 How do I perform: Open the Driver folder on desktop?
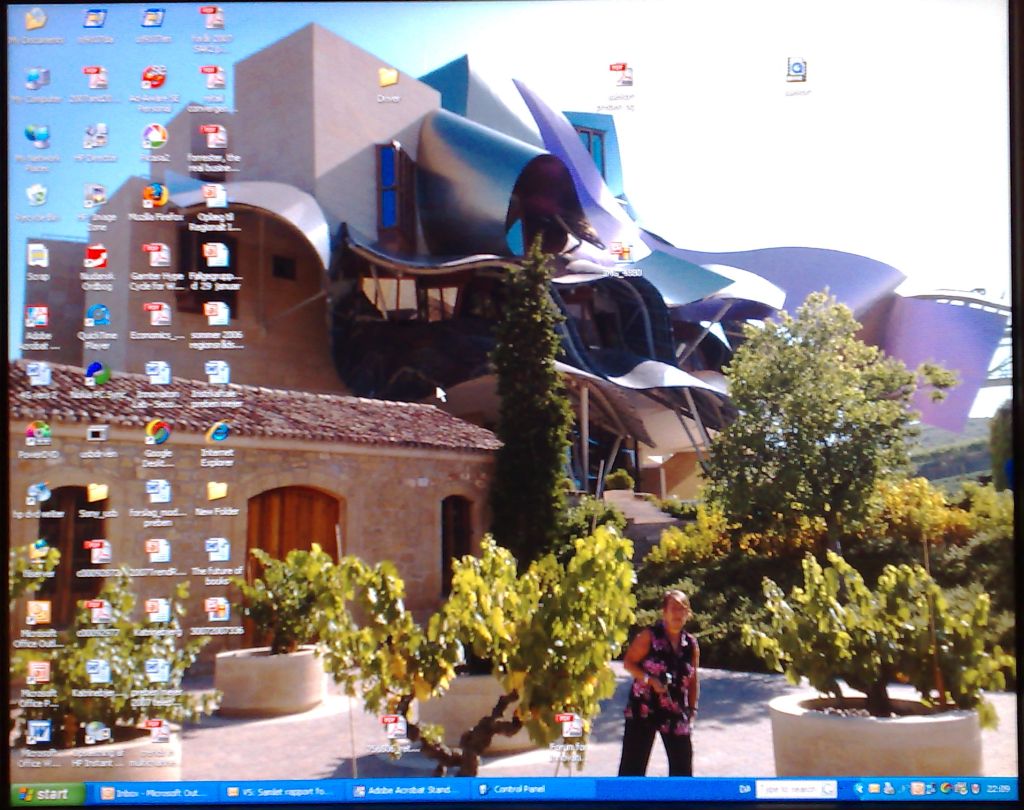point(388,78)
